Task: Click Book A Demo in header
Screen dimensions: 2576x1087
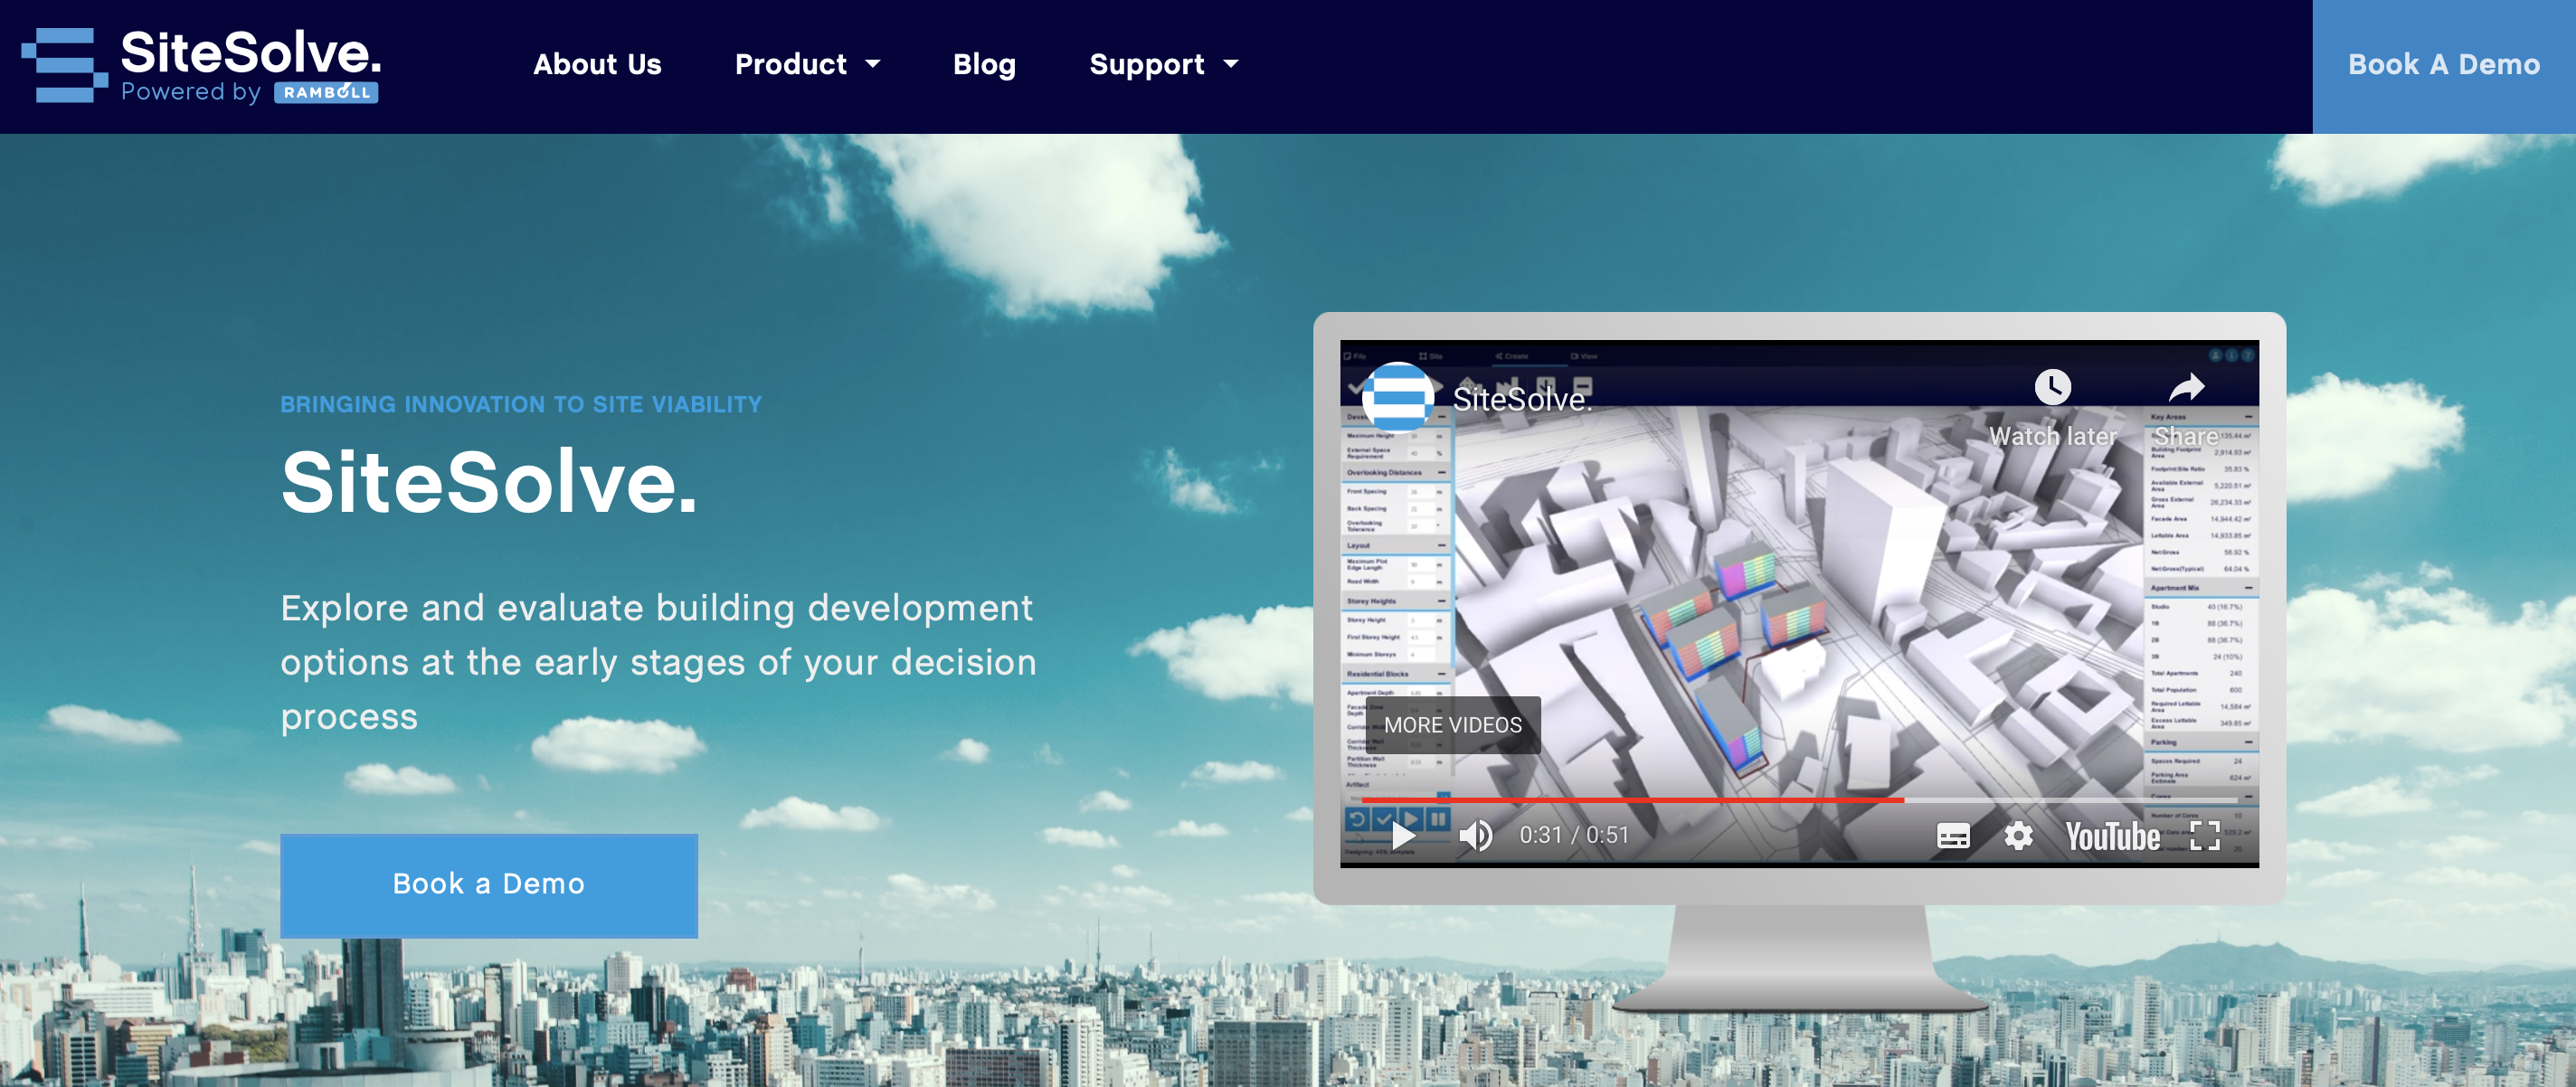Action: (x=2443, y=65)
